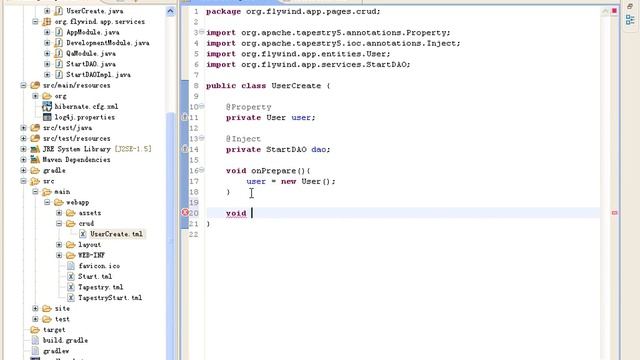640x360 pixels.
Task: Fold the imports block at line 3
Action: (202, 31)
